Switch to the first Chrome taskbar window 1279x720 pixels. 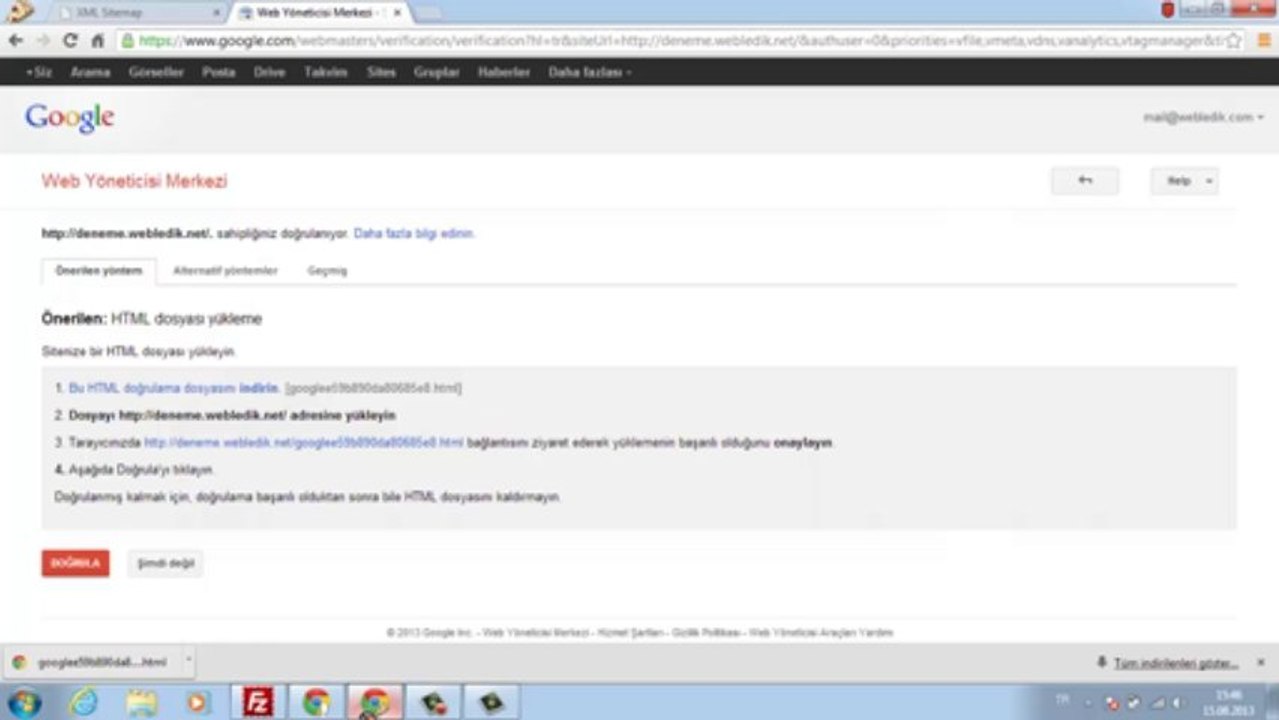coord(317,702)
